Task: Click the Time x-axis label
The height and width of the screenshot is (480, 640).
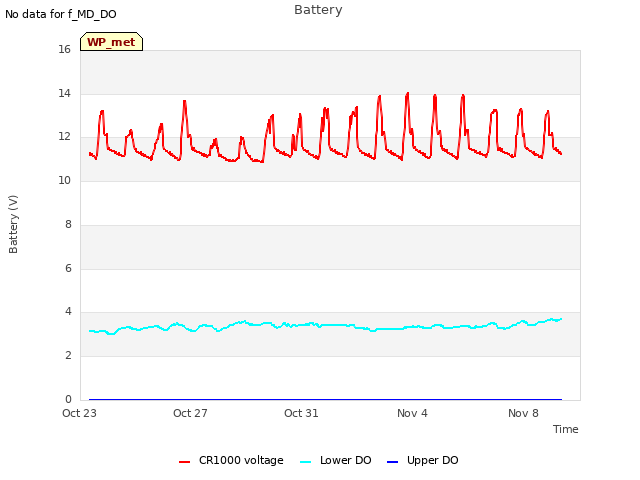Action: coord(566,429)
